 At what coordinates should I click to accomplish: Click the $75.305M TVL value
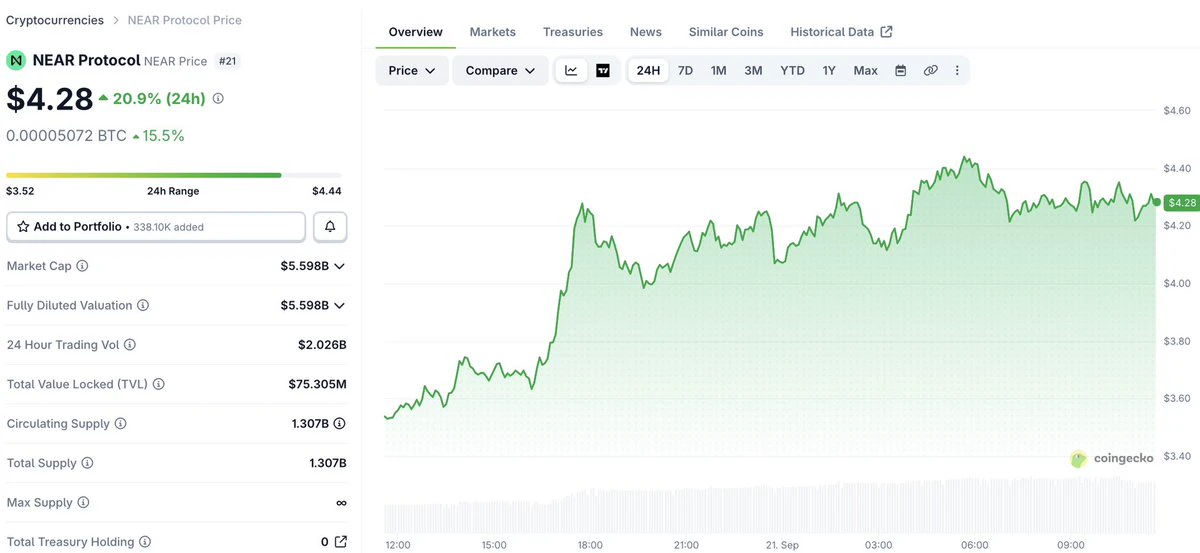coord(318,384)
